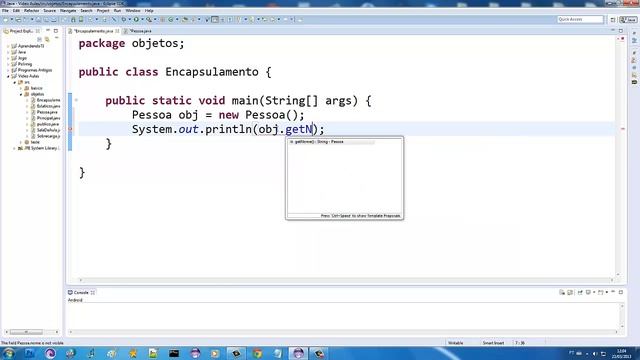Collapse the src folder node
Screen dimensions: 640x360
click(x=15, y=82)
